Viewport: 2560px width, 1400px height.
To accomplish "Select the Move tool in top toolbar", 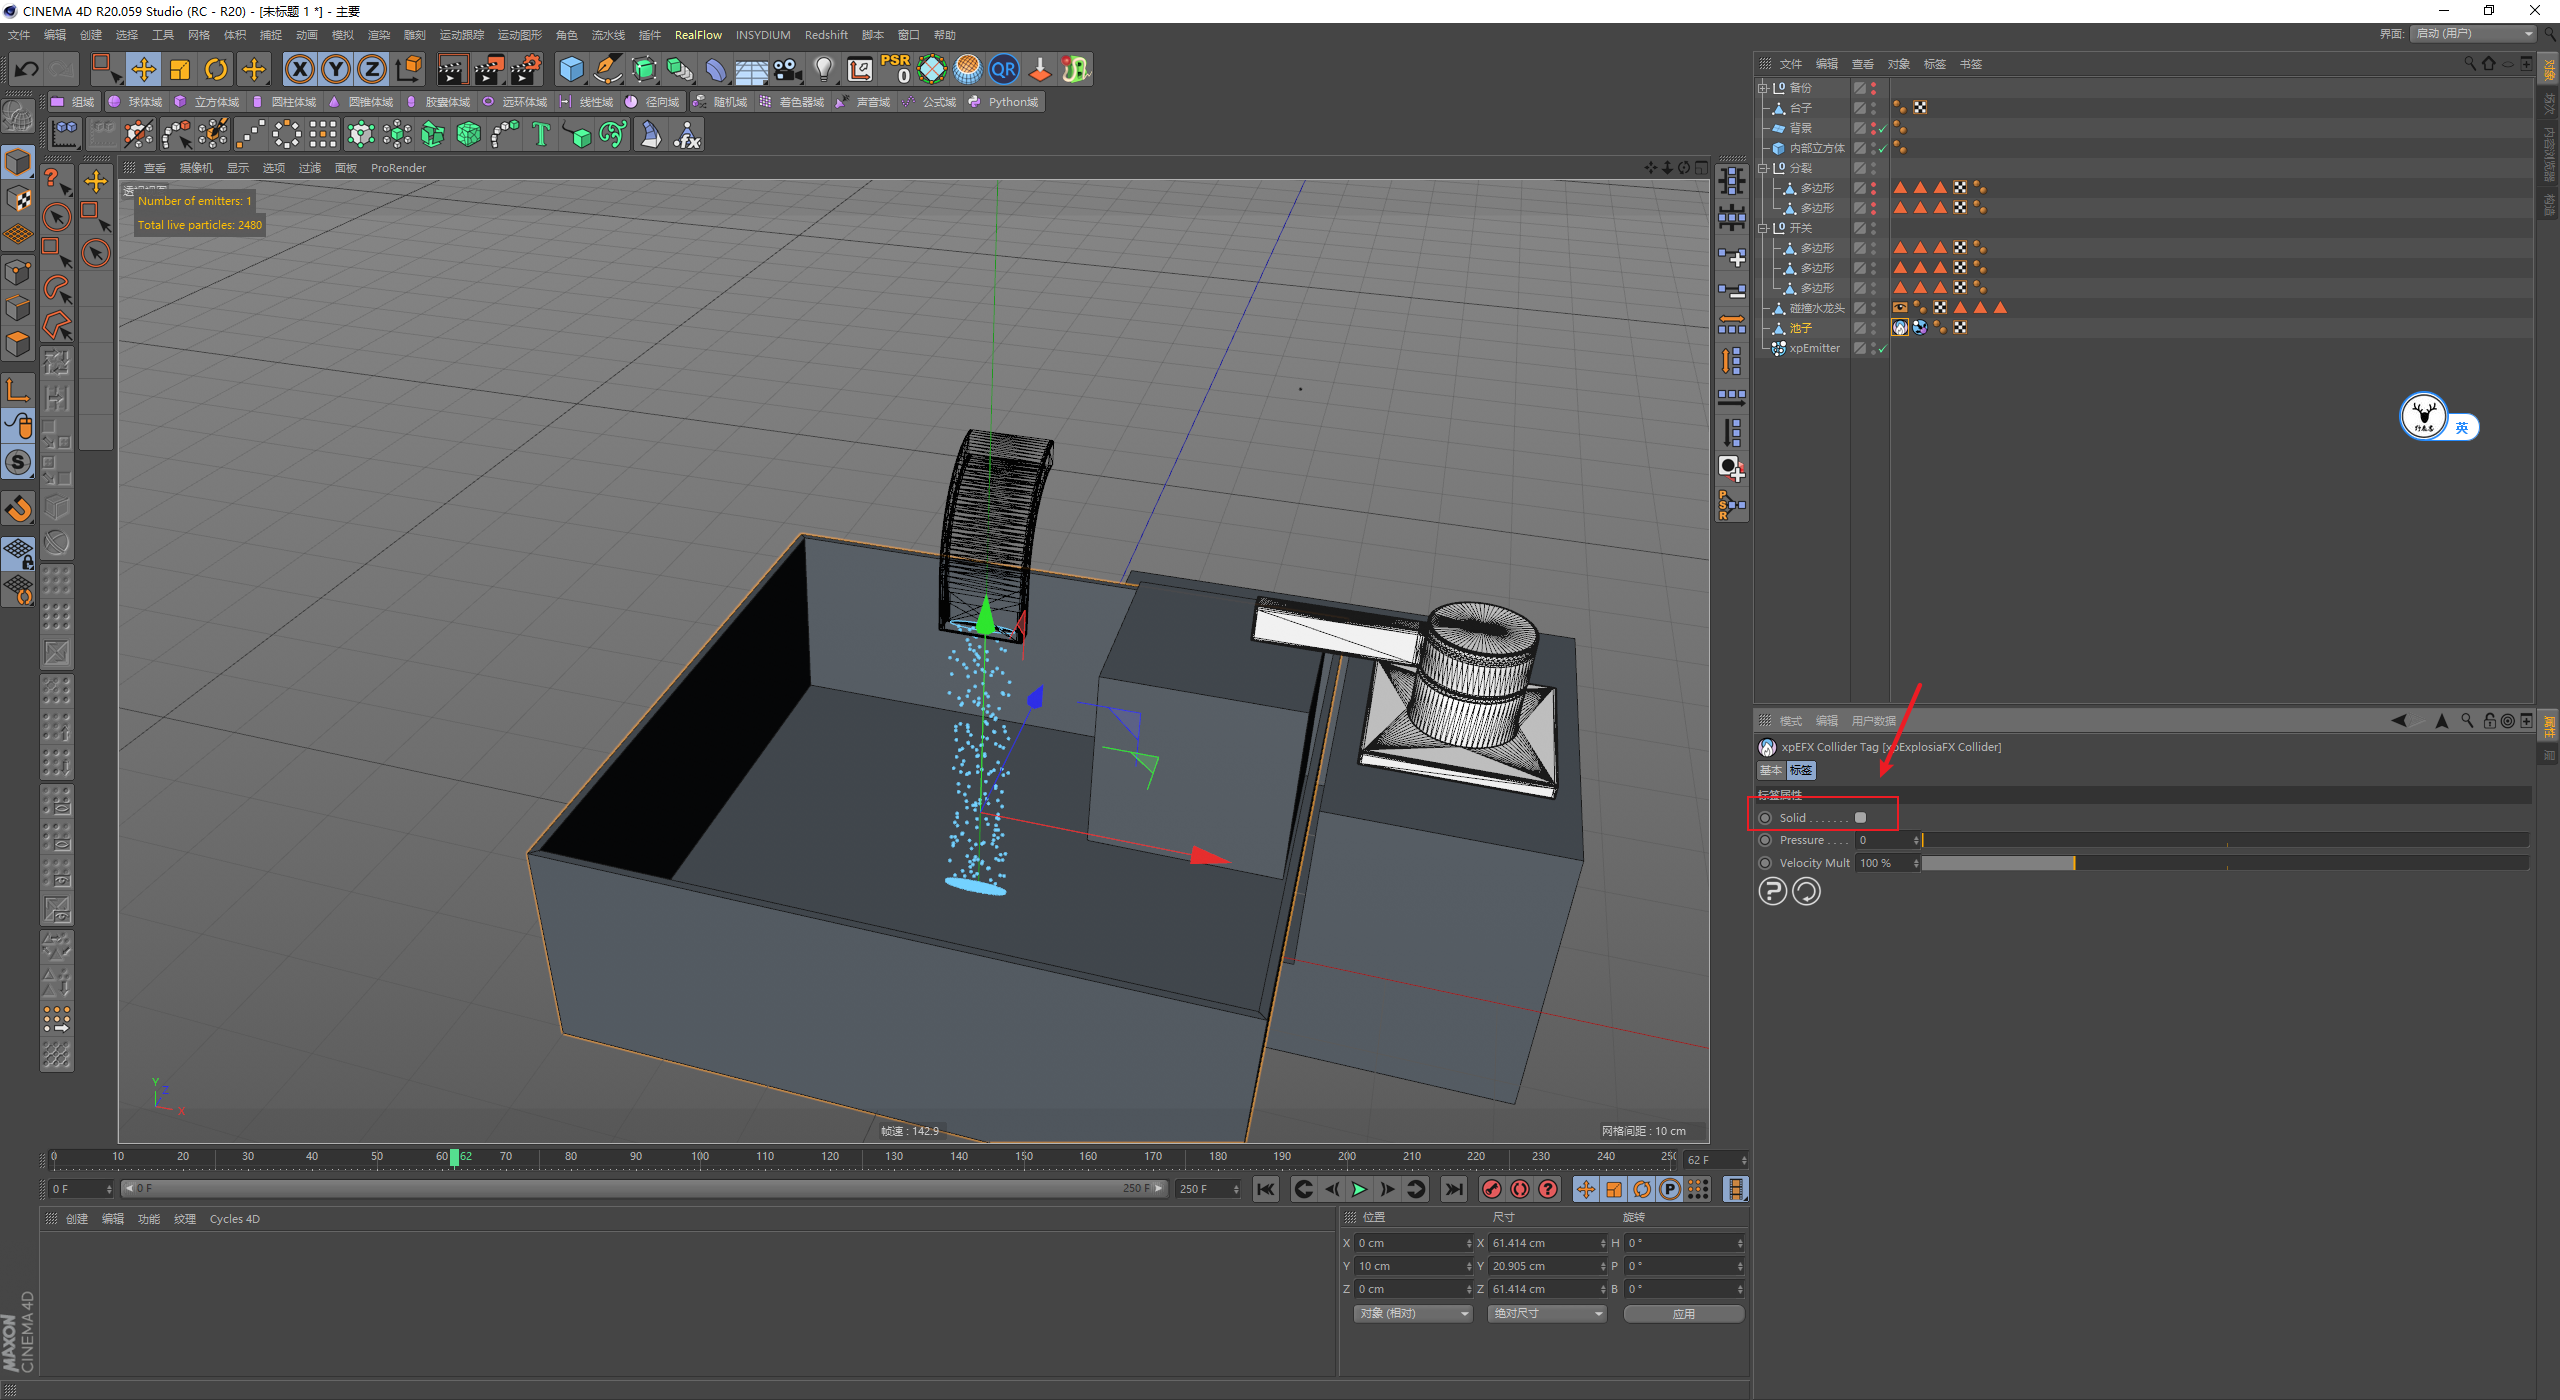I will click(144, 69).
